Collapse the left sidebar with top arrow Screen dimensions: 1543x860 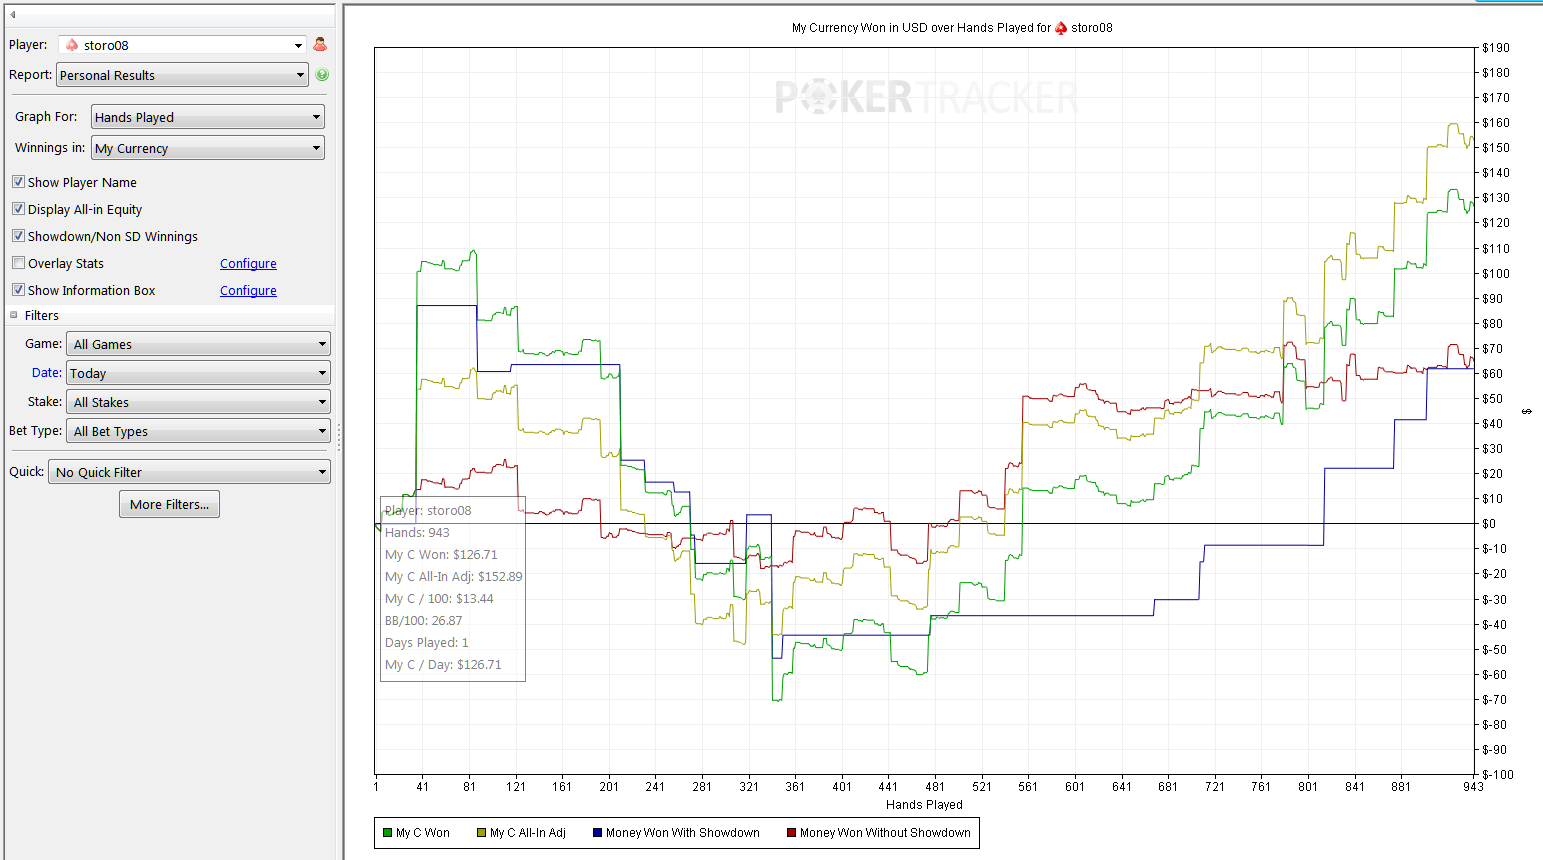(13, 14)
